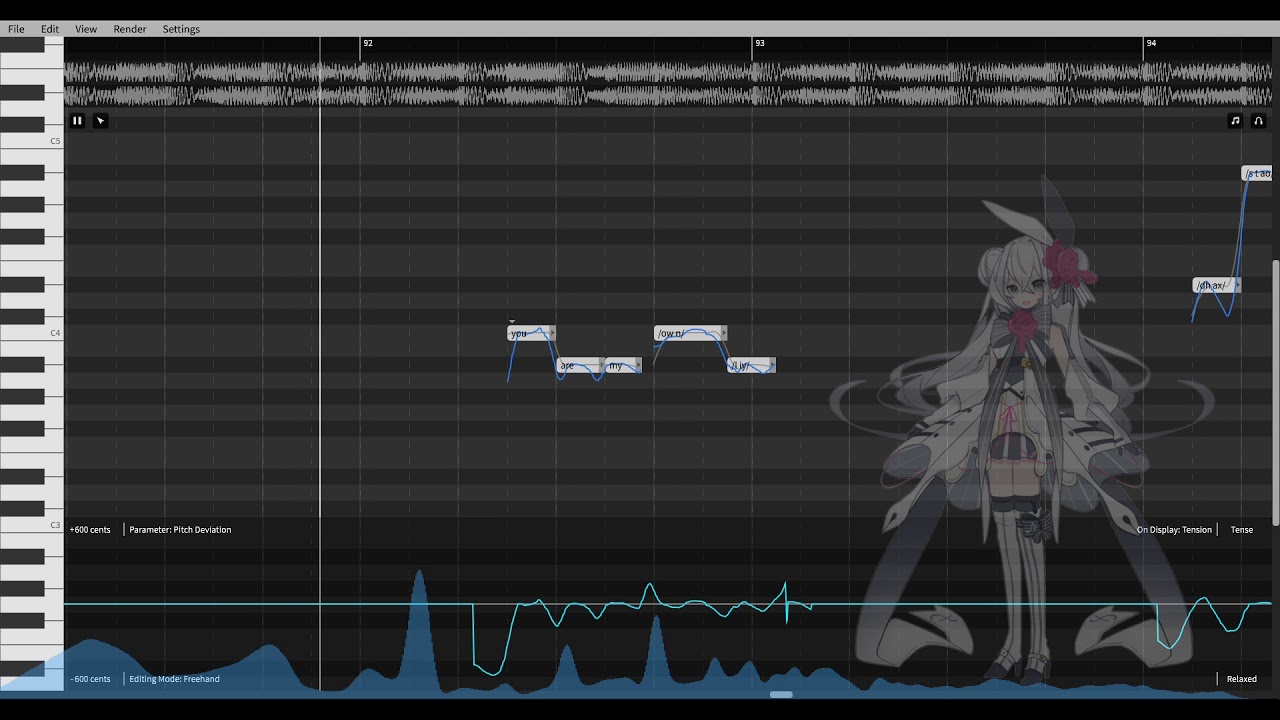Click the headphones icon button

(x=1259, y=121)
